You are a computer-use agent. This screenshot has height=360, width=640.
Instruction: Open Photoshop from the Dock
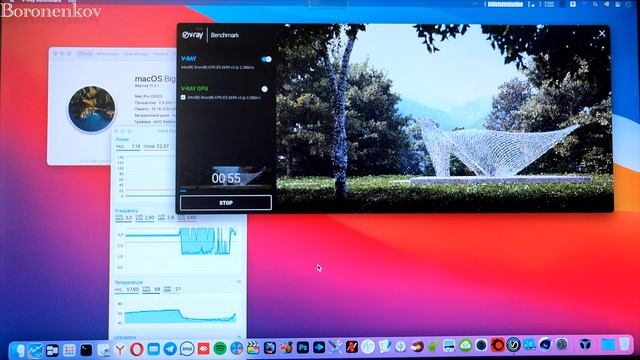(302, 347)
